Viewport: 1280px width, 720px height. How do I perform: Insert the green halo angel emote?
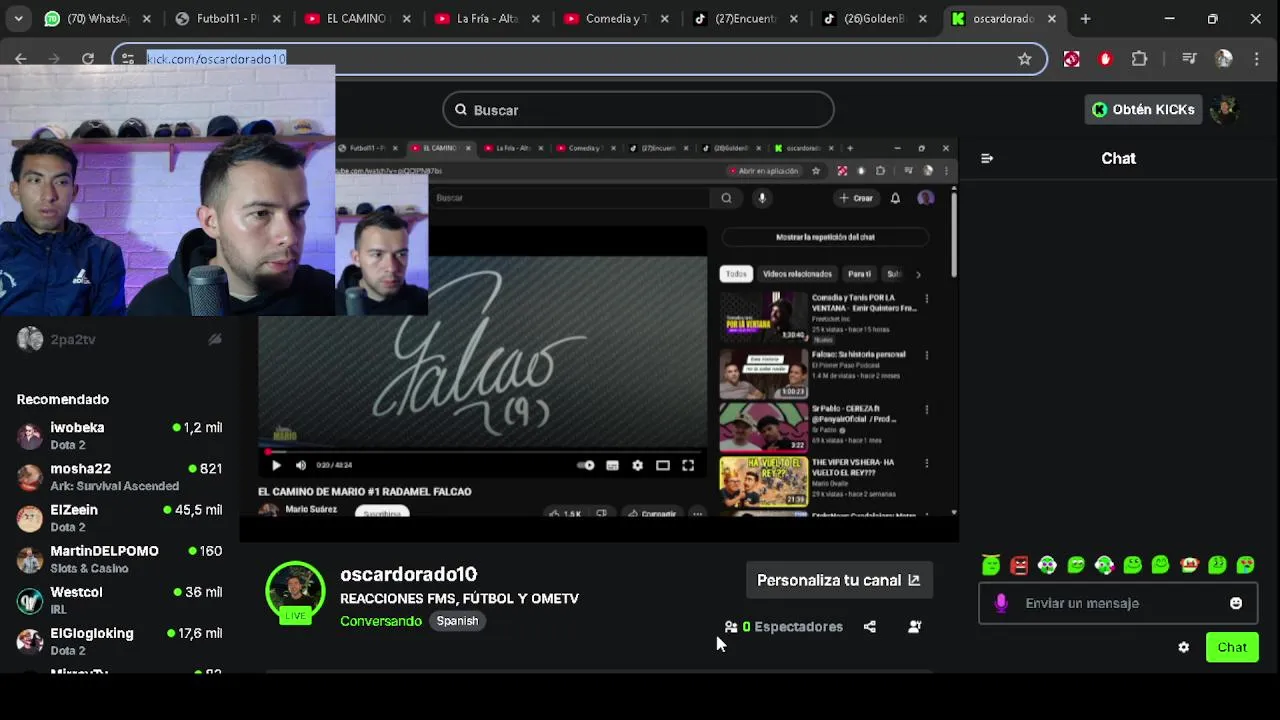point(991,565)
